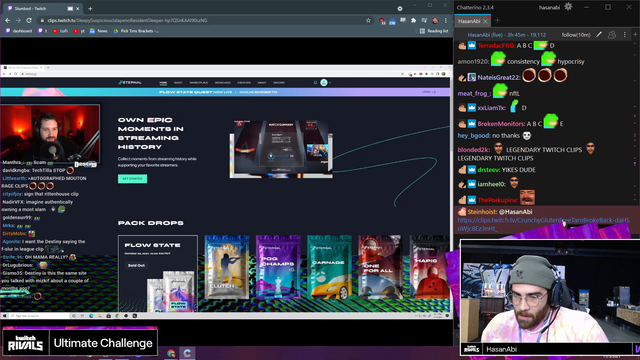Open the LoFi bookmark
The width and height of the screenshot is (640, 360).
(x=60, y=31)
